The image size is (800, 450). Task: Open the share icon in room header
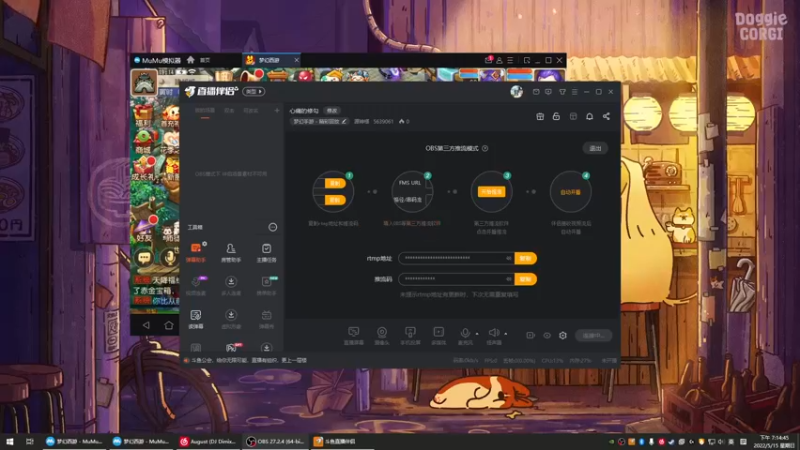coord(606,116)
